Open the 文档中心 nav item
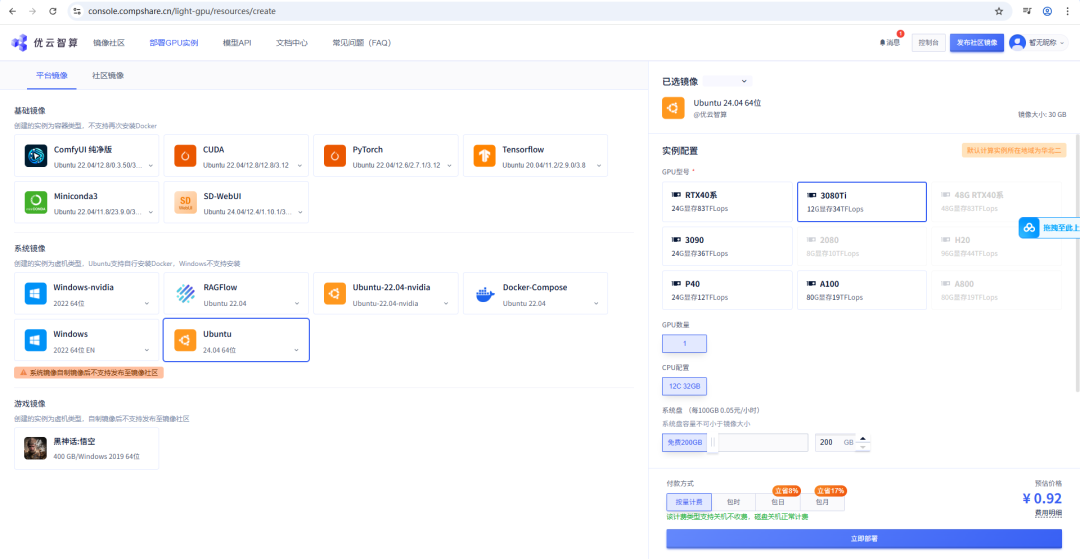The image size is (1080, 559). point(291,43)
